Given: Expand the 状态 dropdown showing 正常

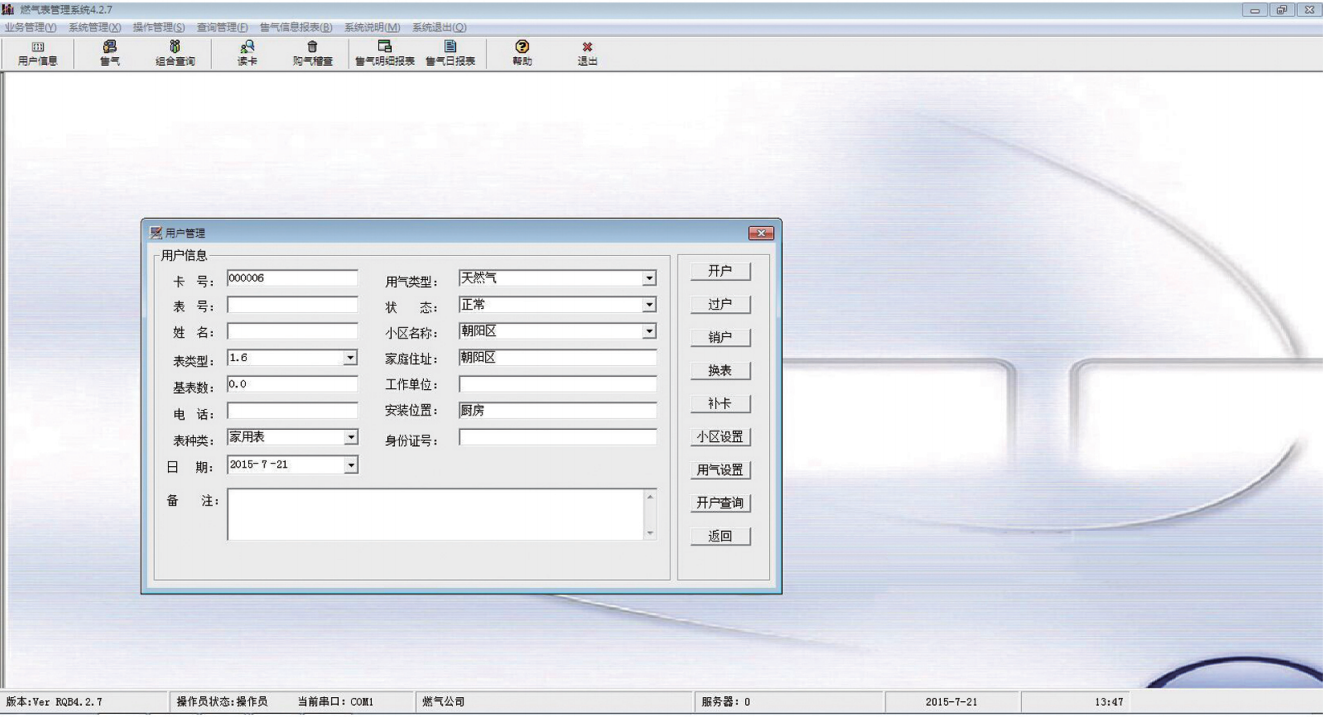Looking at the screenshot, I should pos(649,305).
